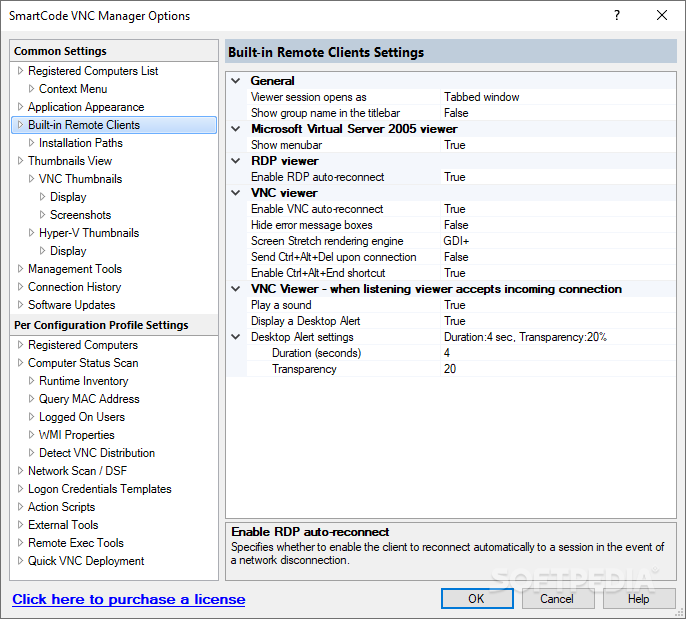Select Management Tools item
The width and height of the screenshot is (686, 619).
tap(75, 269)
